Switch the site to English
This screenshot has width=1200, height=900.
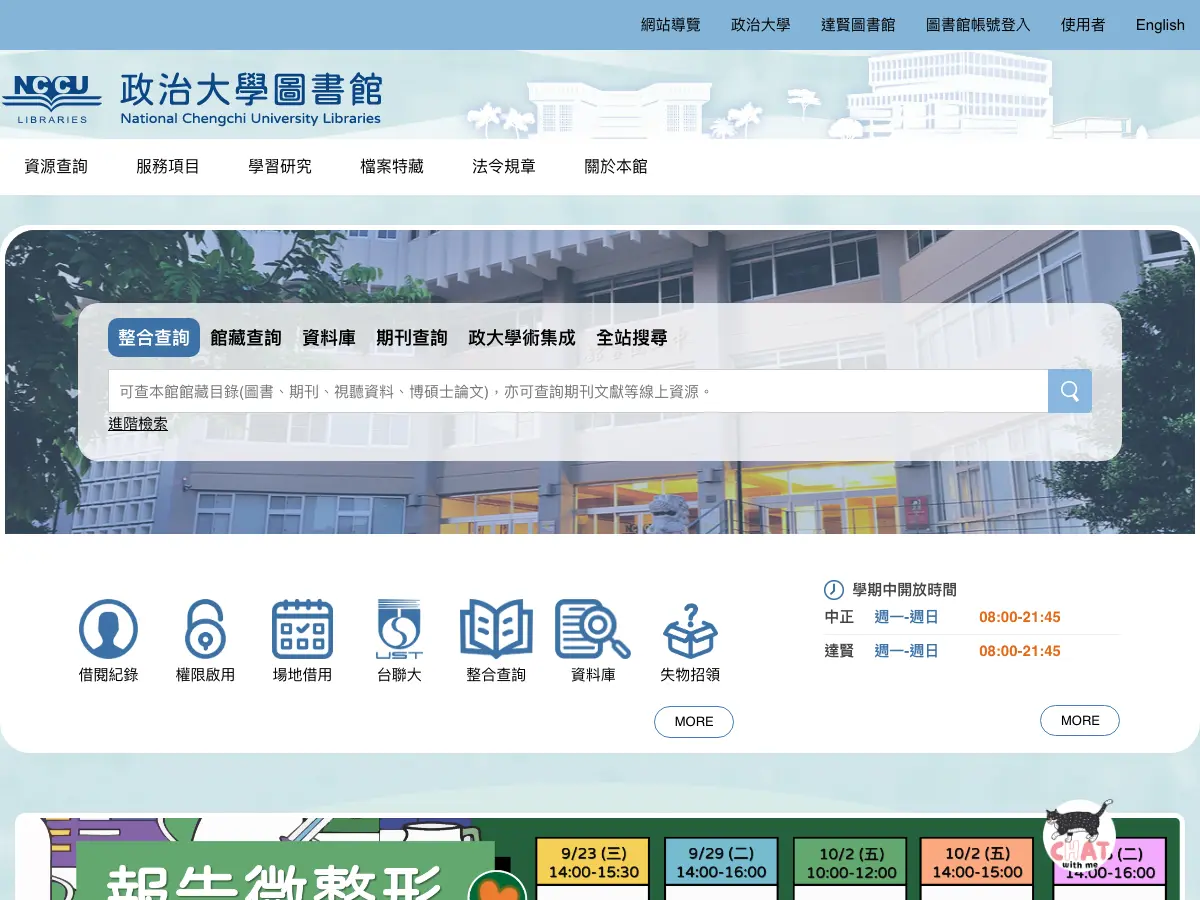tap(1160, 25)
